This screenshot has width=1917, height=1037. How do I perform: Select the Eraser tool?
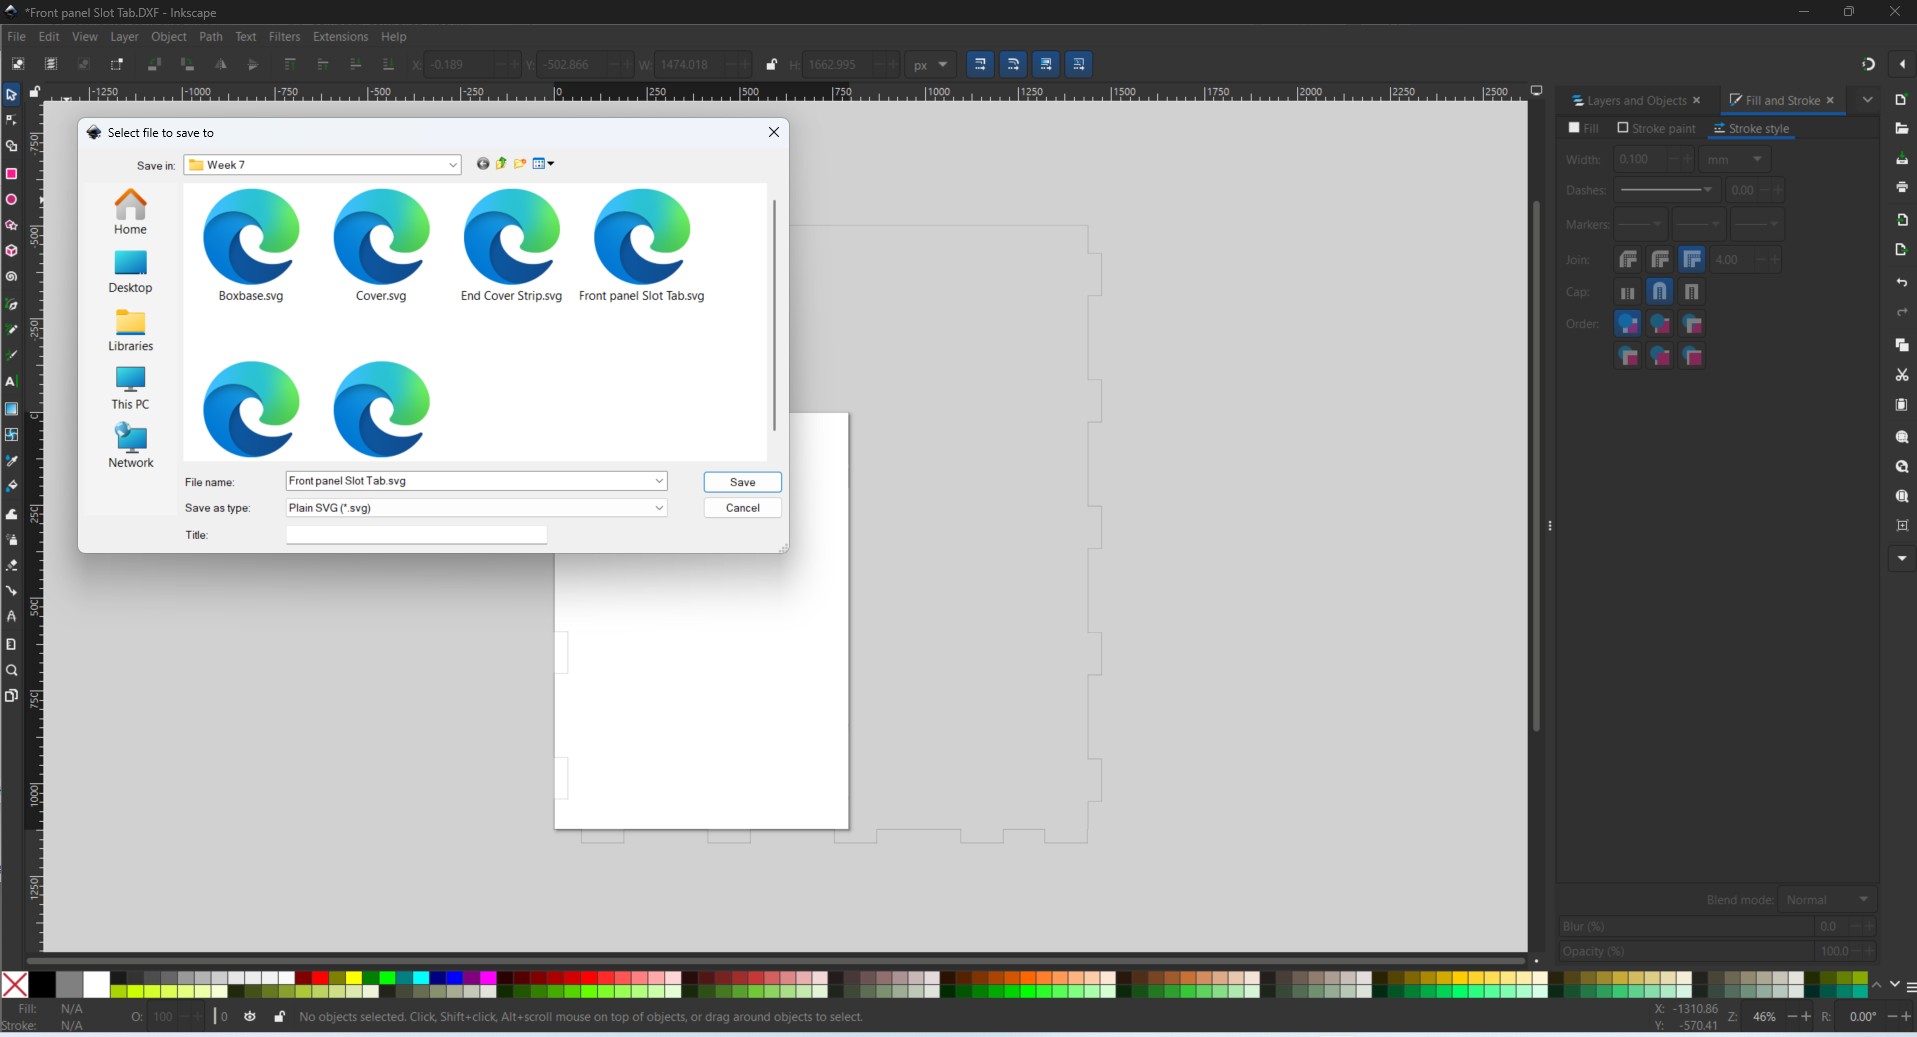click(12, 565)
